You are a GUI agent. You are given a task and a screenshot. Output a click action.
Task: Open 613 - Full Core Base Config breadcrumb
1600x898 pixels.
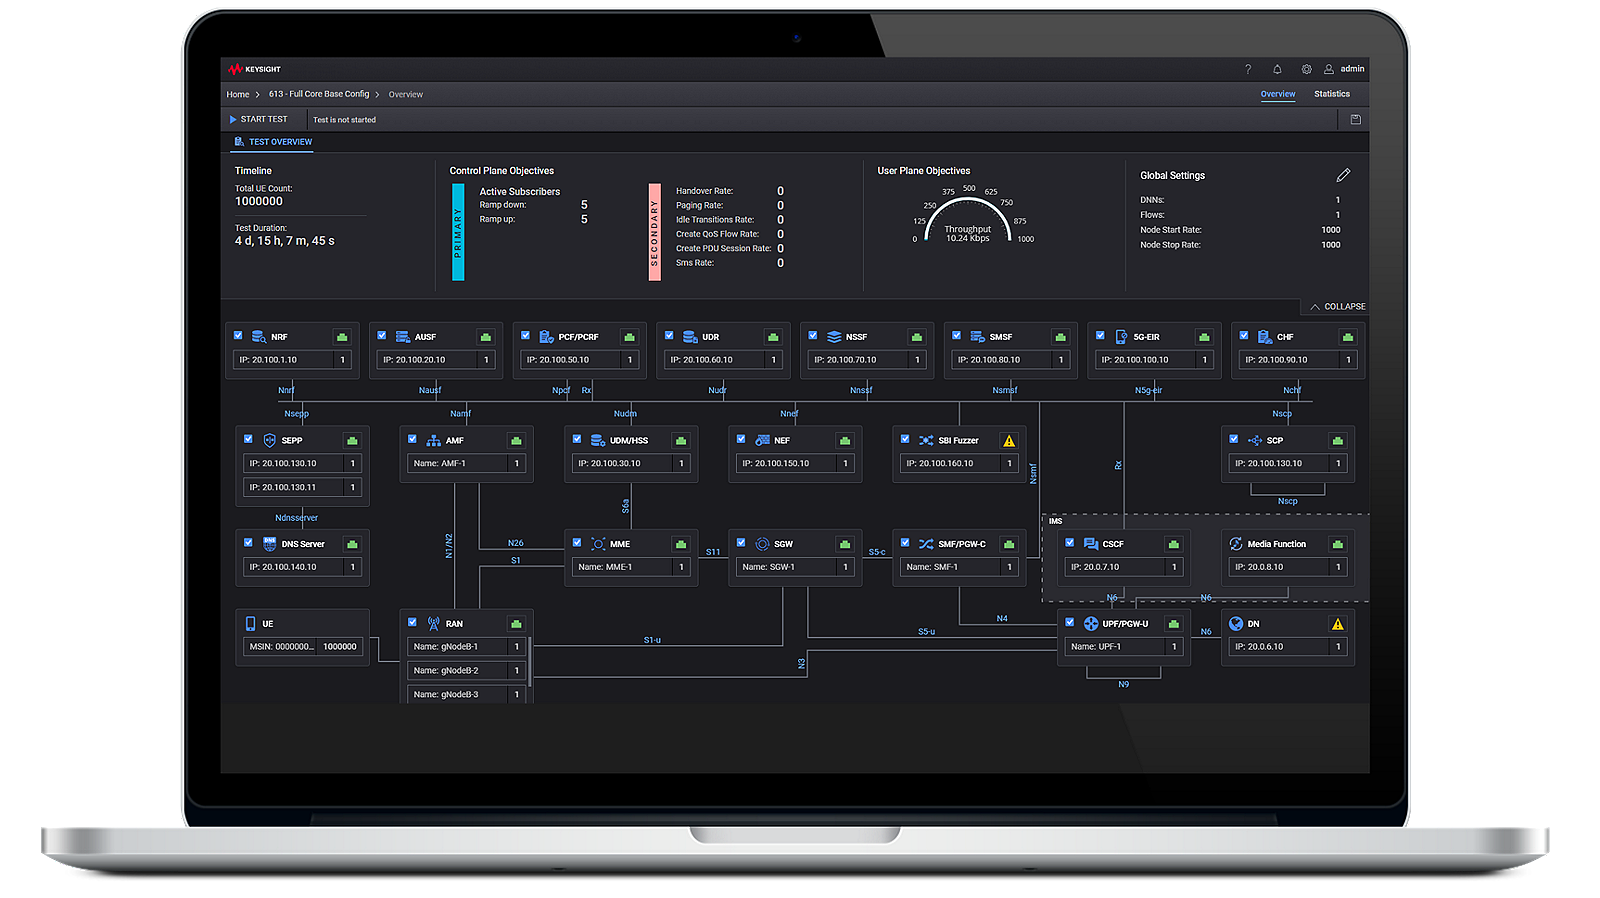click(319, 94)
